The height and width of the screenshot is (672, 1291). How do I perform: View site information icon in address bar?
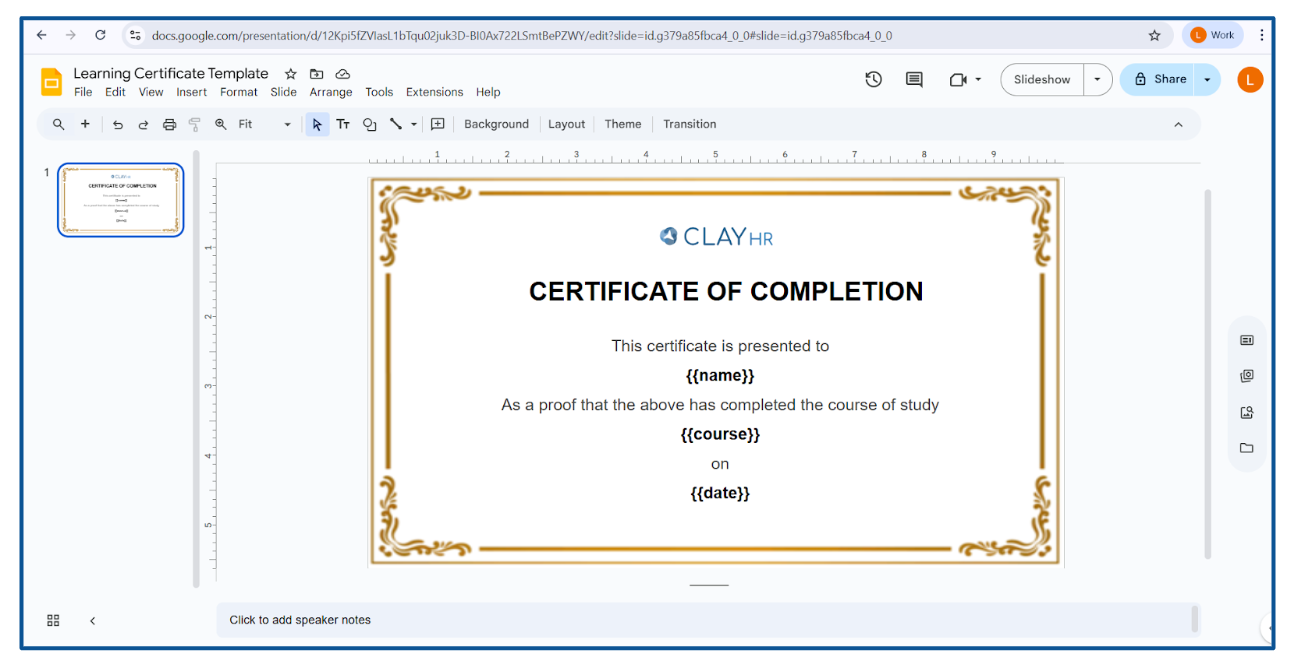coord(136,35)
